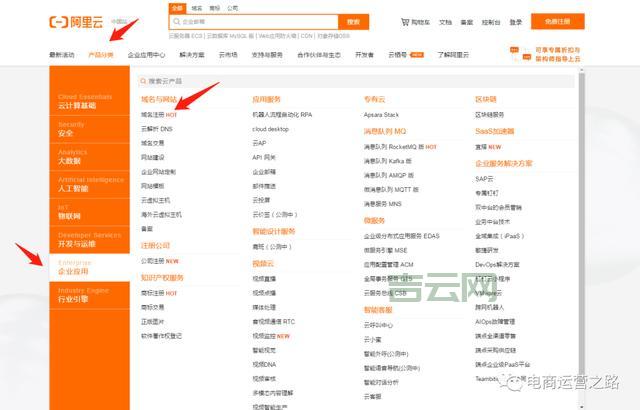Select 开发与运维 Developer Services category

pyautogui.click(x=89, y=240)
